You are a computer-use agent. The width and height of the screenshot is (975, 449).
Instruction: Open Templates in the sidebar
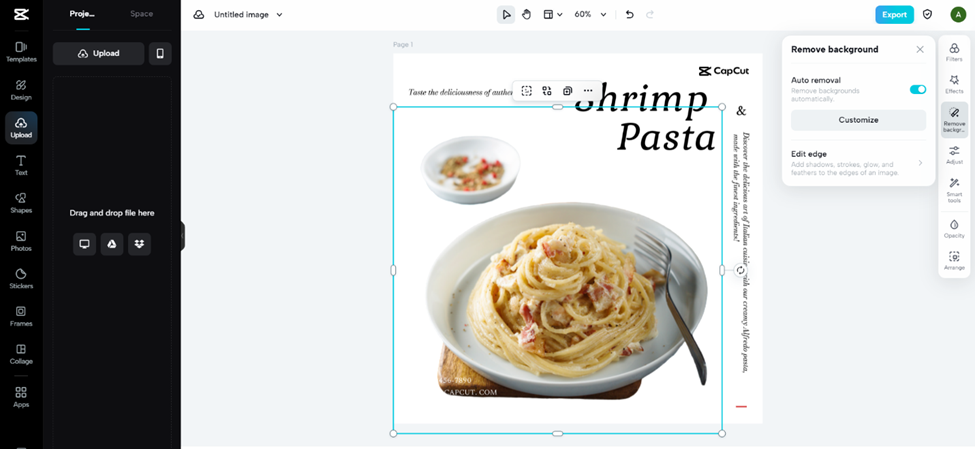pos(21,52)
